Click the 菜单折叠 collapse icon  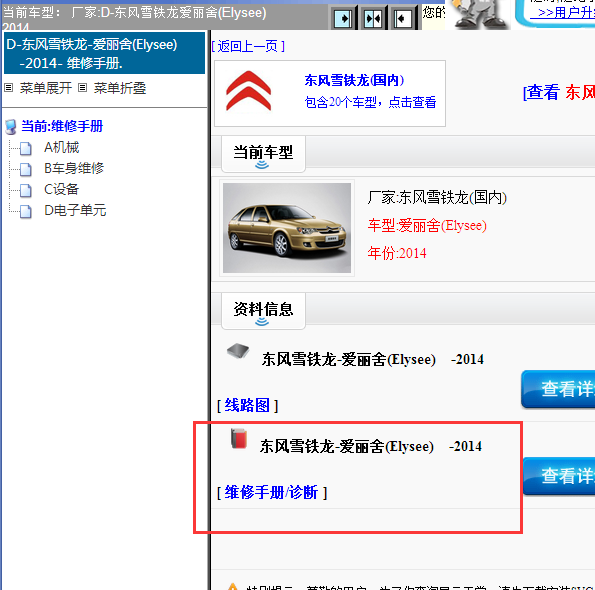pyautogui.click(x=82, y=88)
